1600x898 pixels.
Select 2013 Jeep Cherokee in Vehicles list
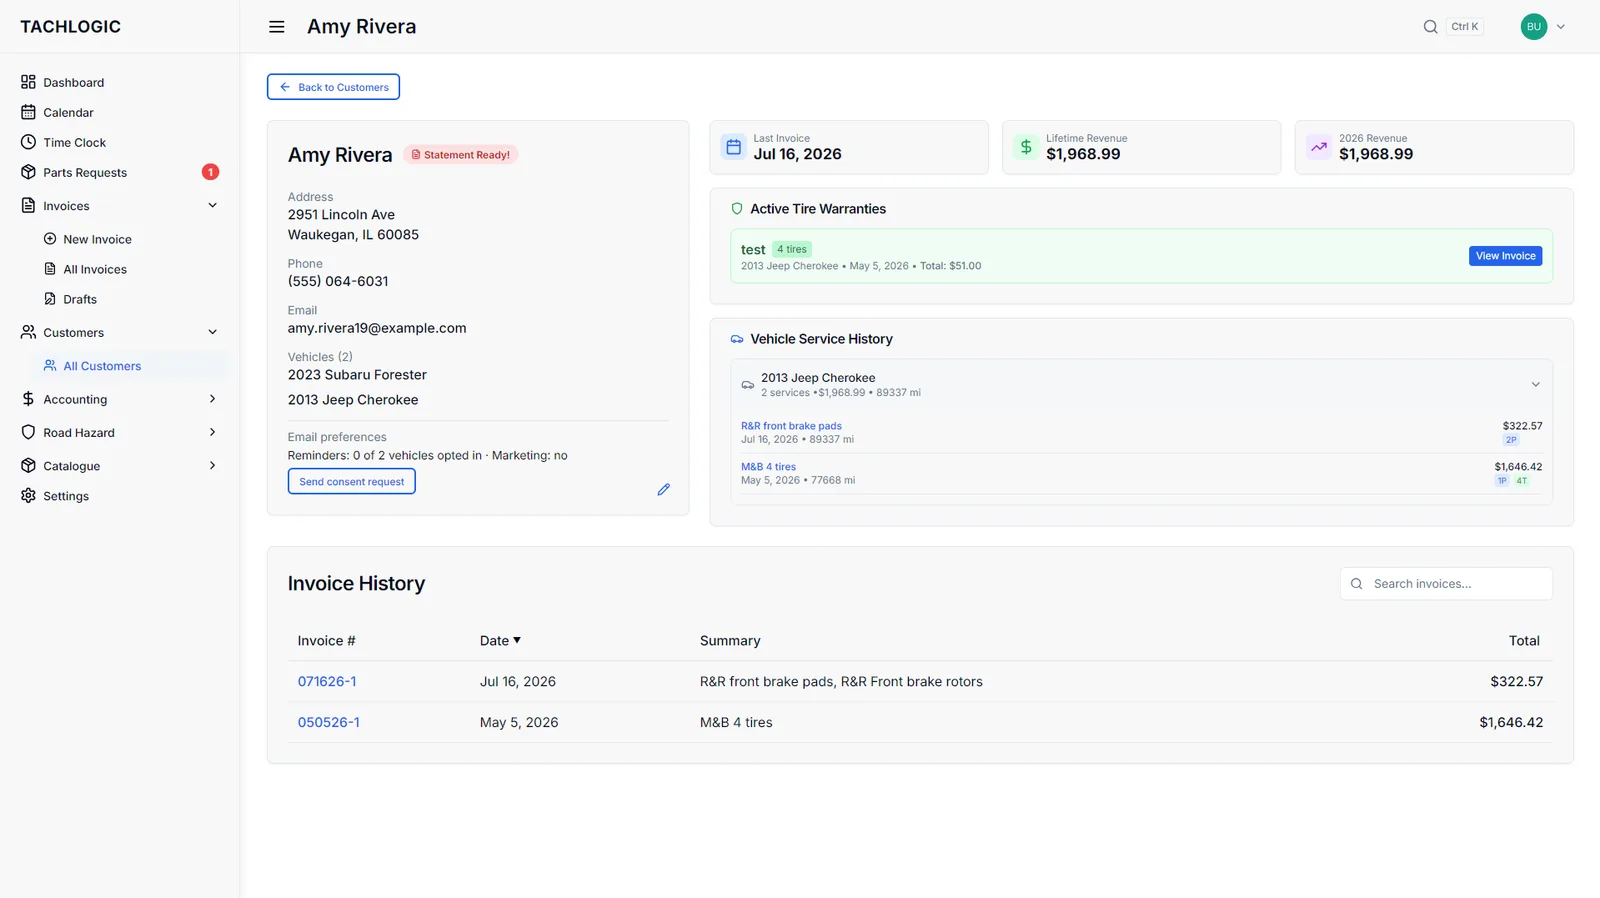[x=353, y=400]
